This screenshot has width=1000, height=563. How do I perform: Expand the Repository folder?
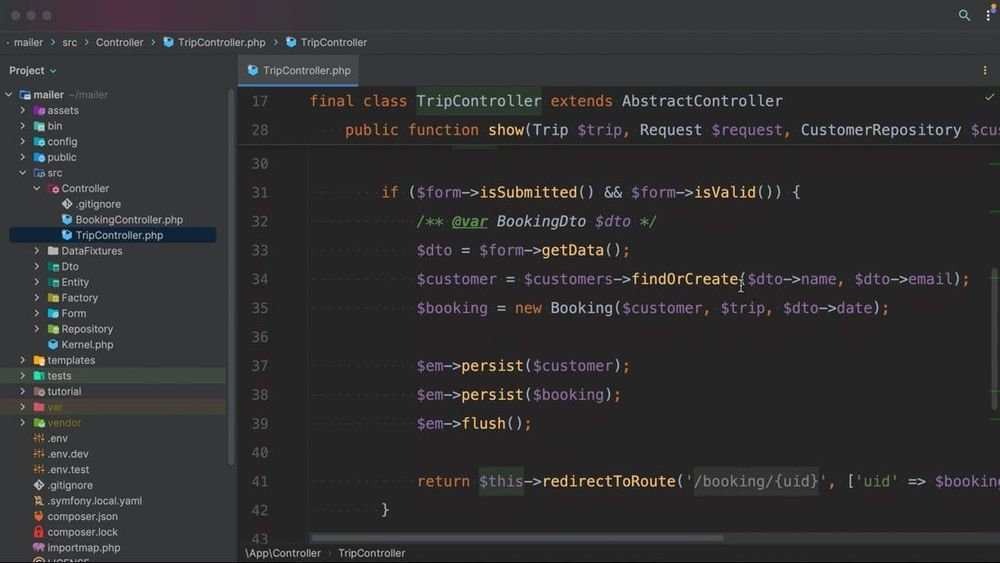(x=37, y=329)
